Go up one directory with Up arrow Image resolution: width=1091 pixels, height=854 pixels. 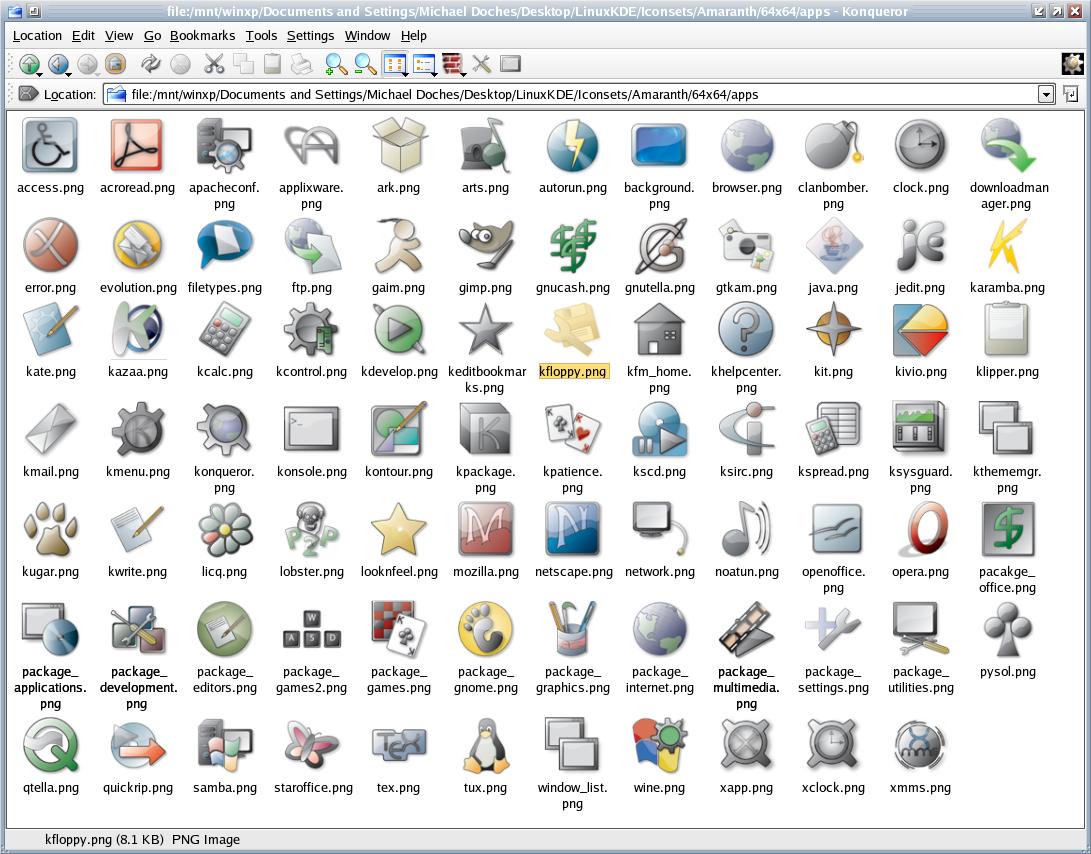coord(29,64)
